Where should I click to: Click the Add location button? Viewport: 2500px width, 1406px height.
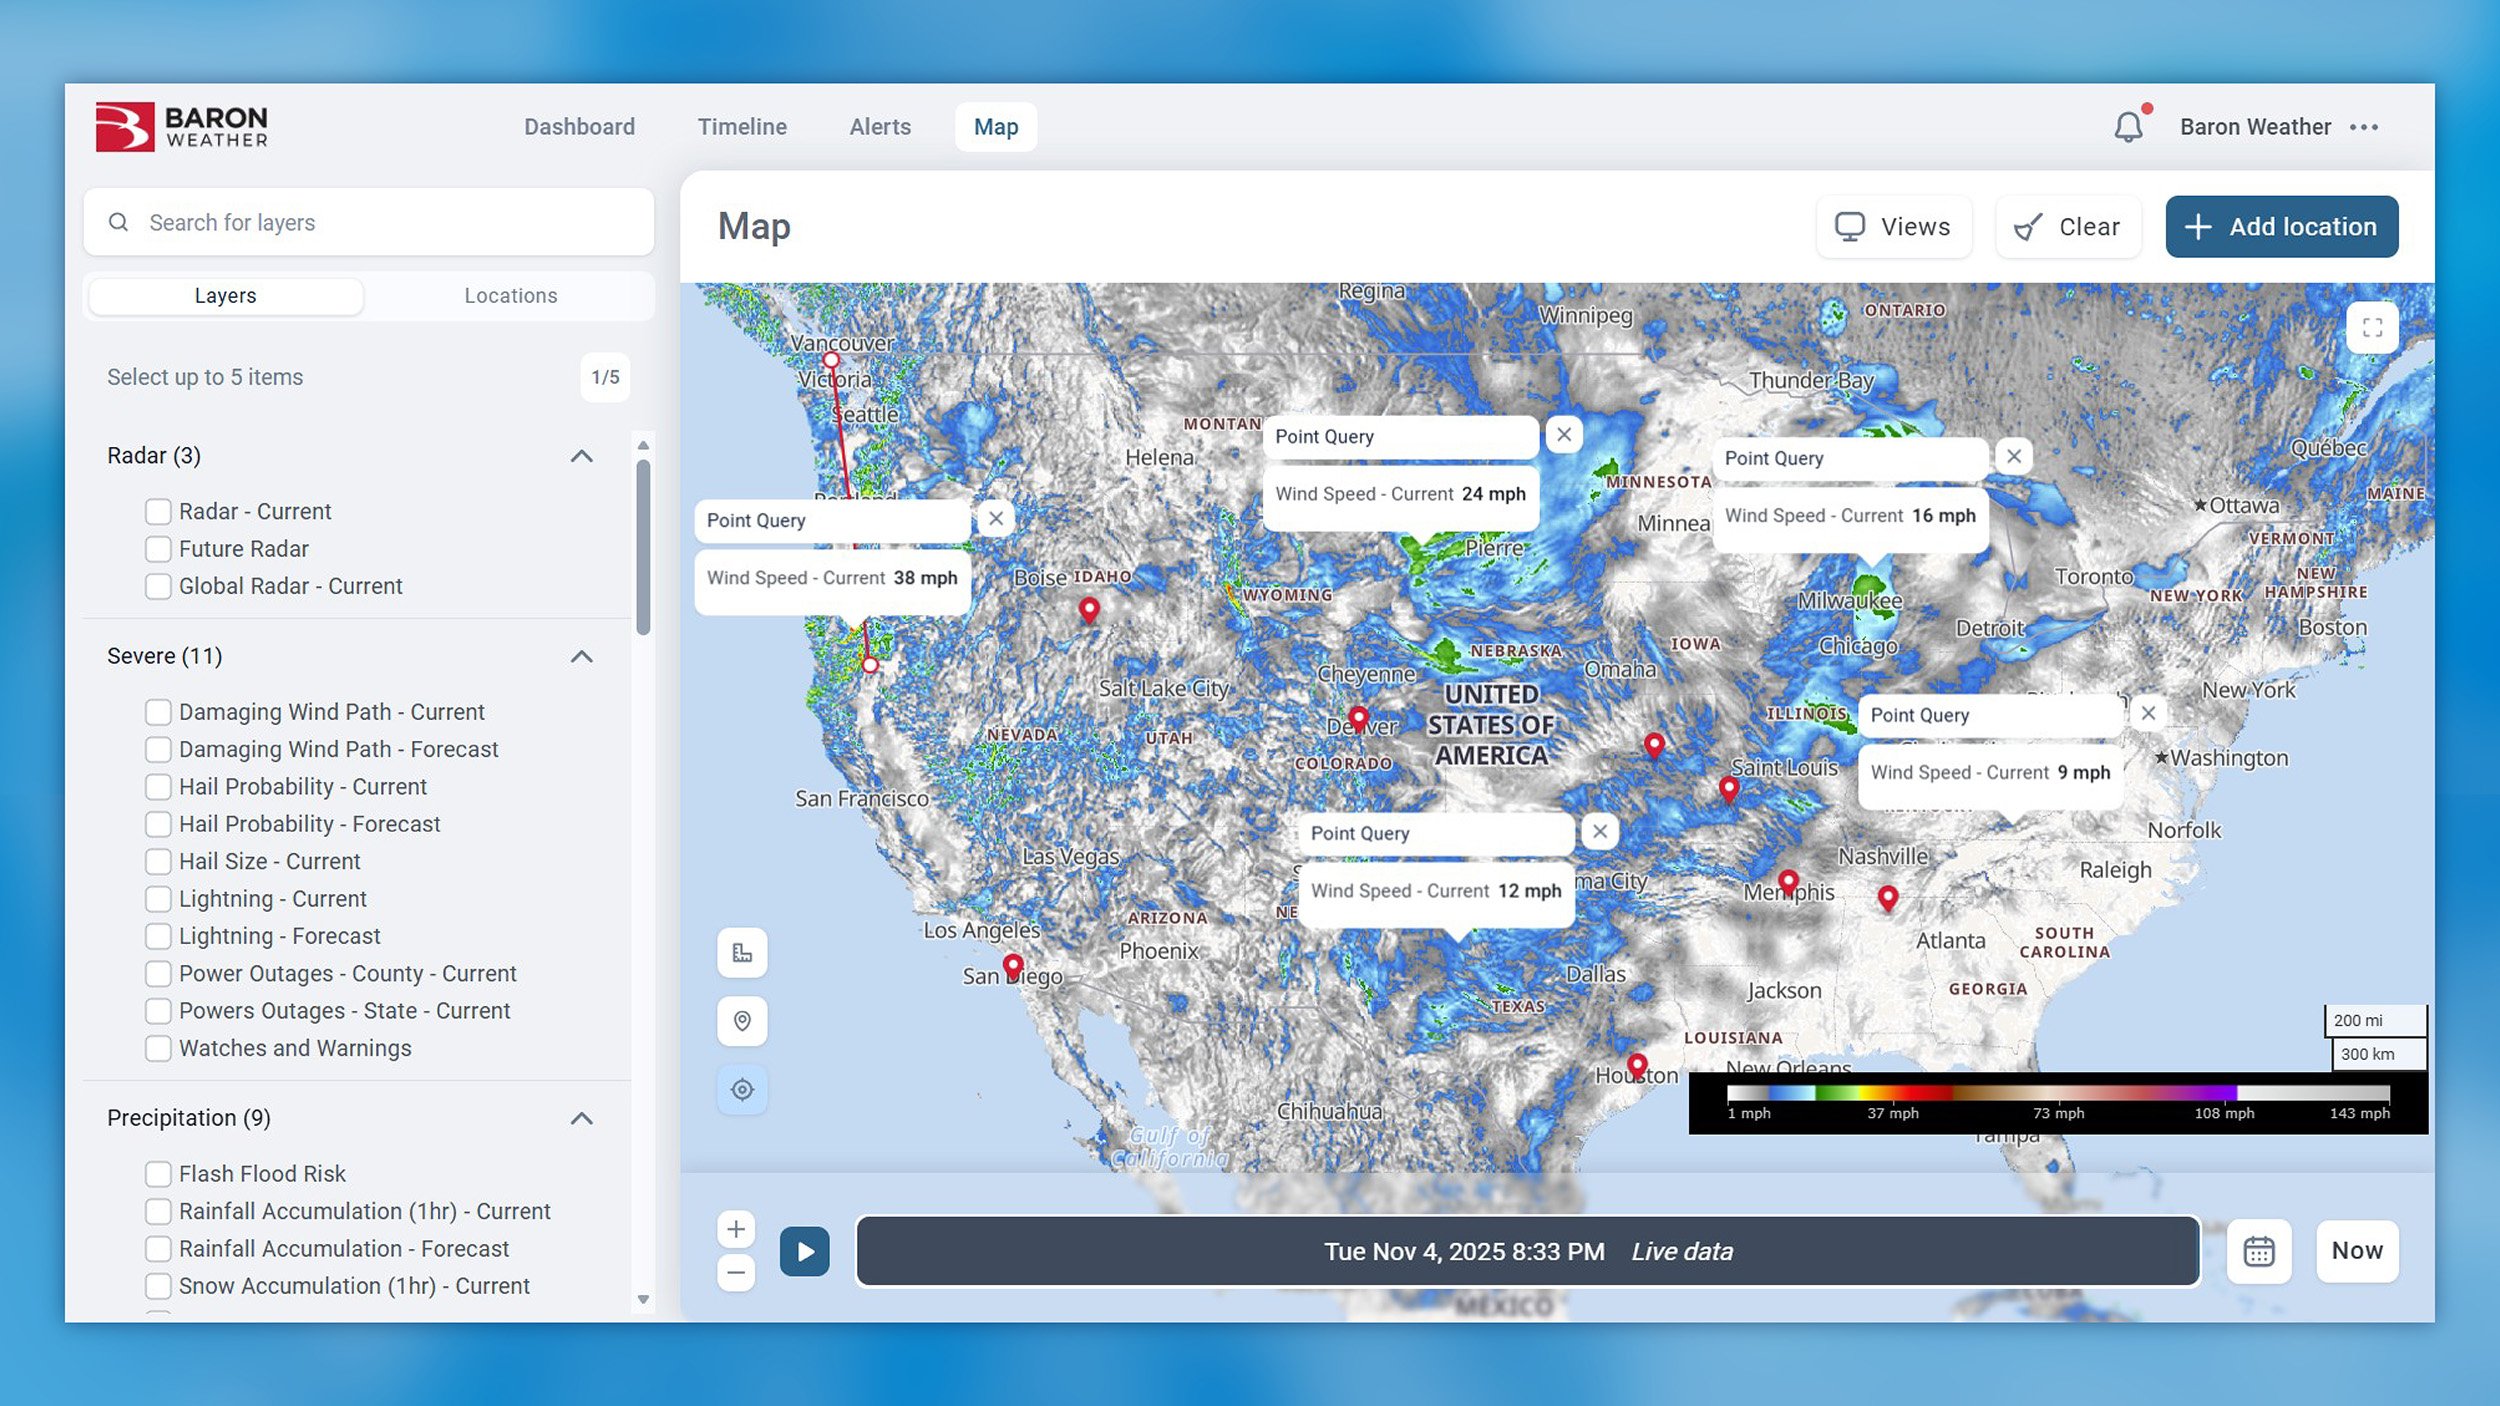point(2281,227)
